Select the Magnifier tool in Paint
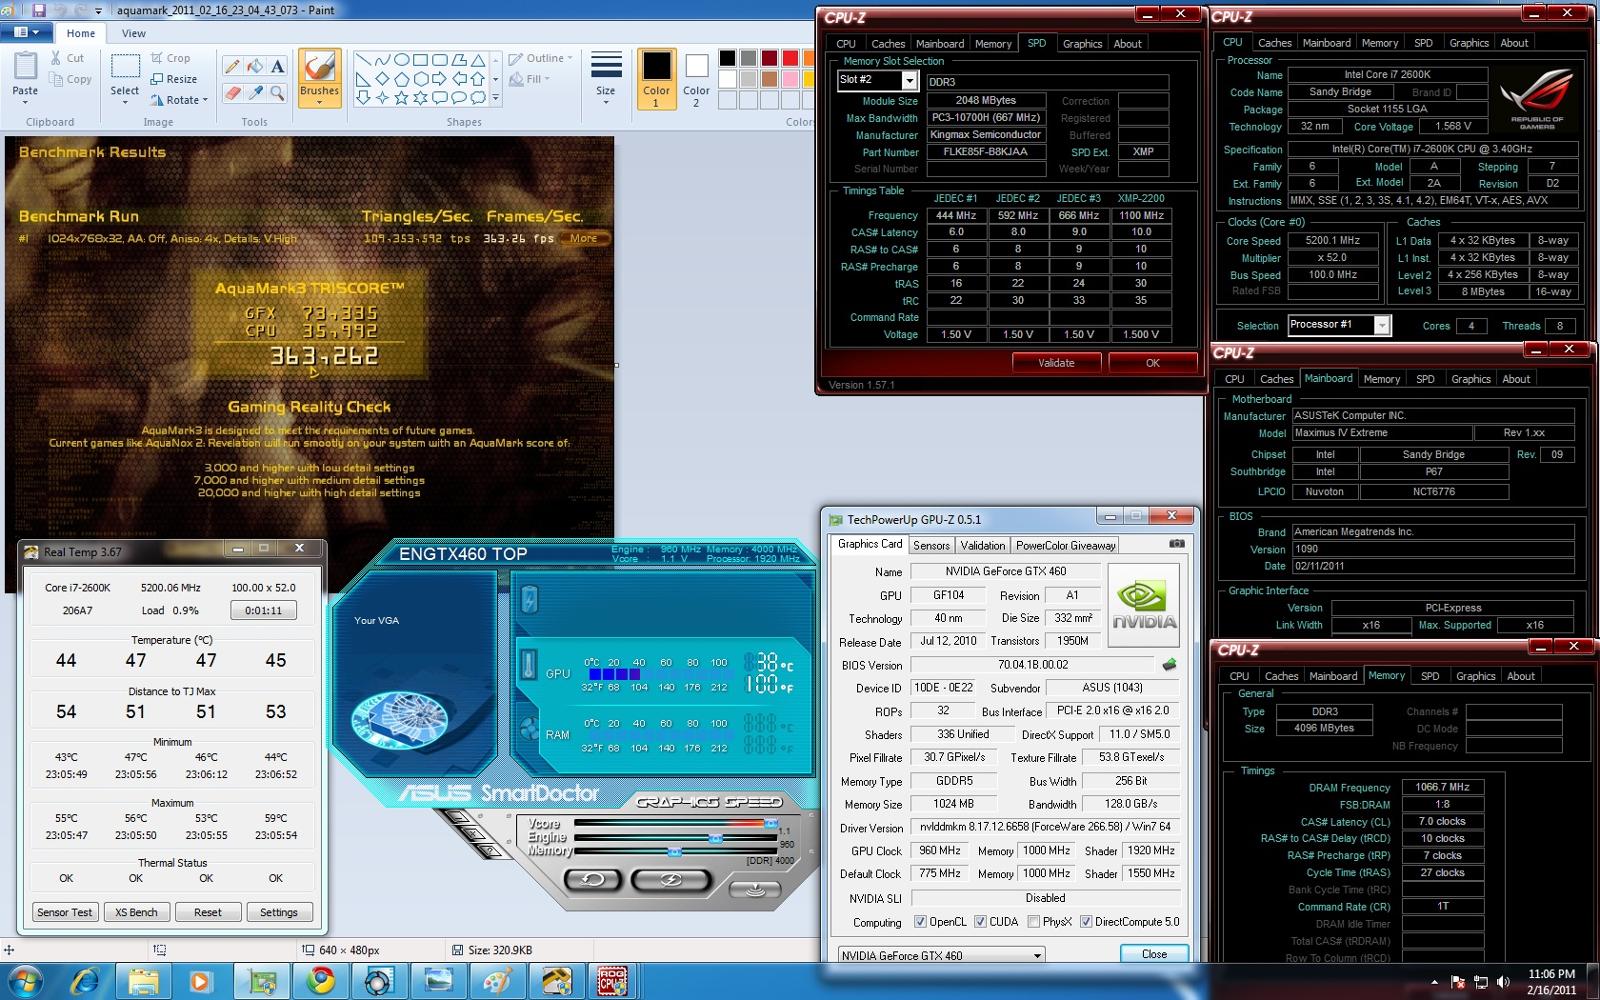This screenshot has height=1000, width=1600. click(277, 93)
